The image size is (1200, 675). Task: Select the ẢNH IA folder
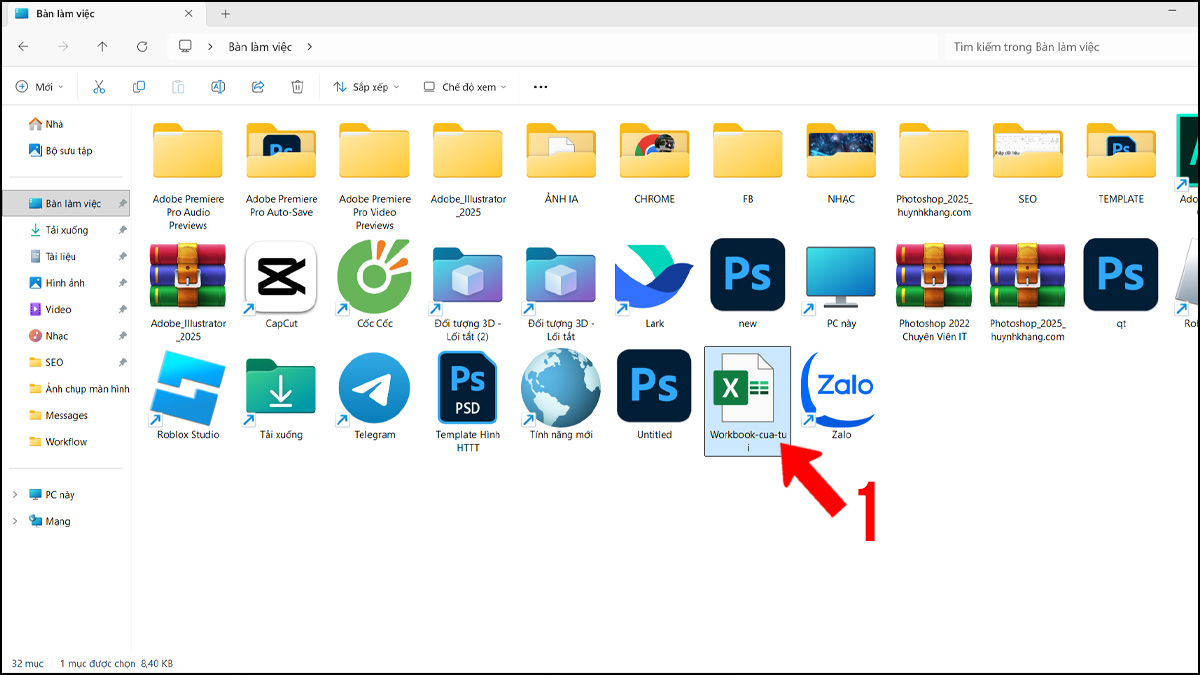[561, 164]
